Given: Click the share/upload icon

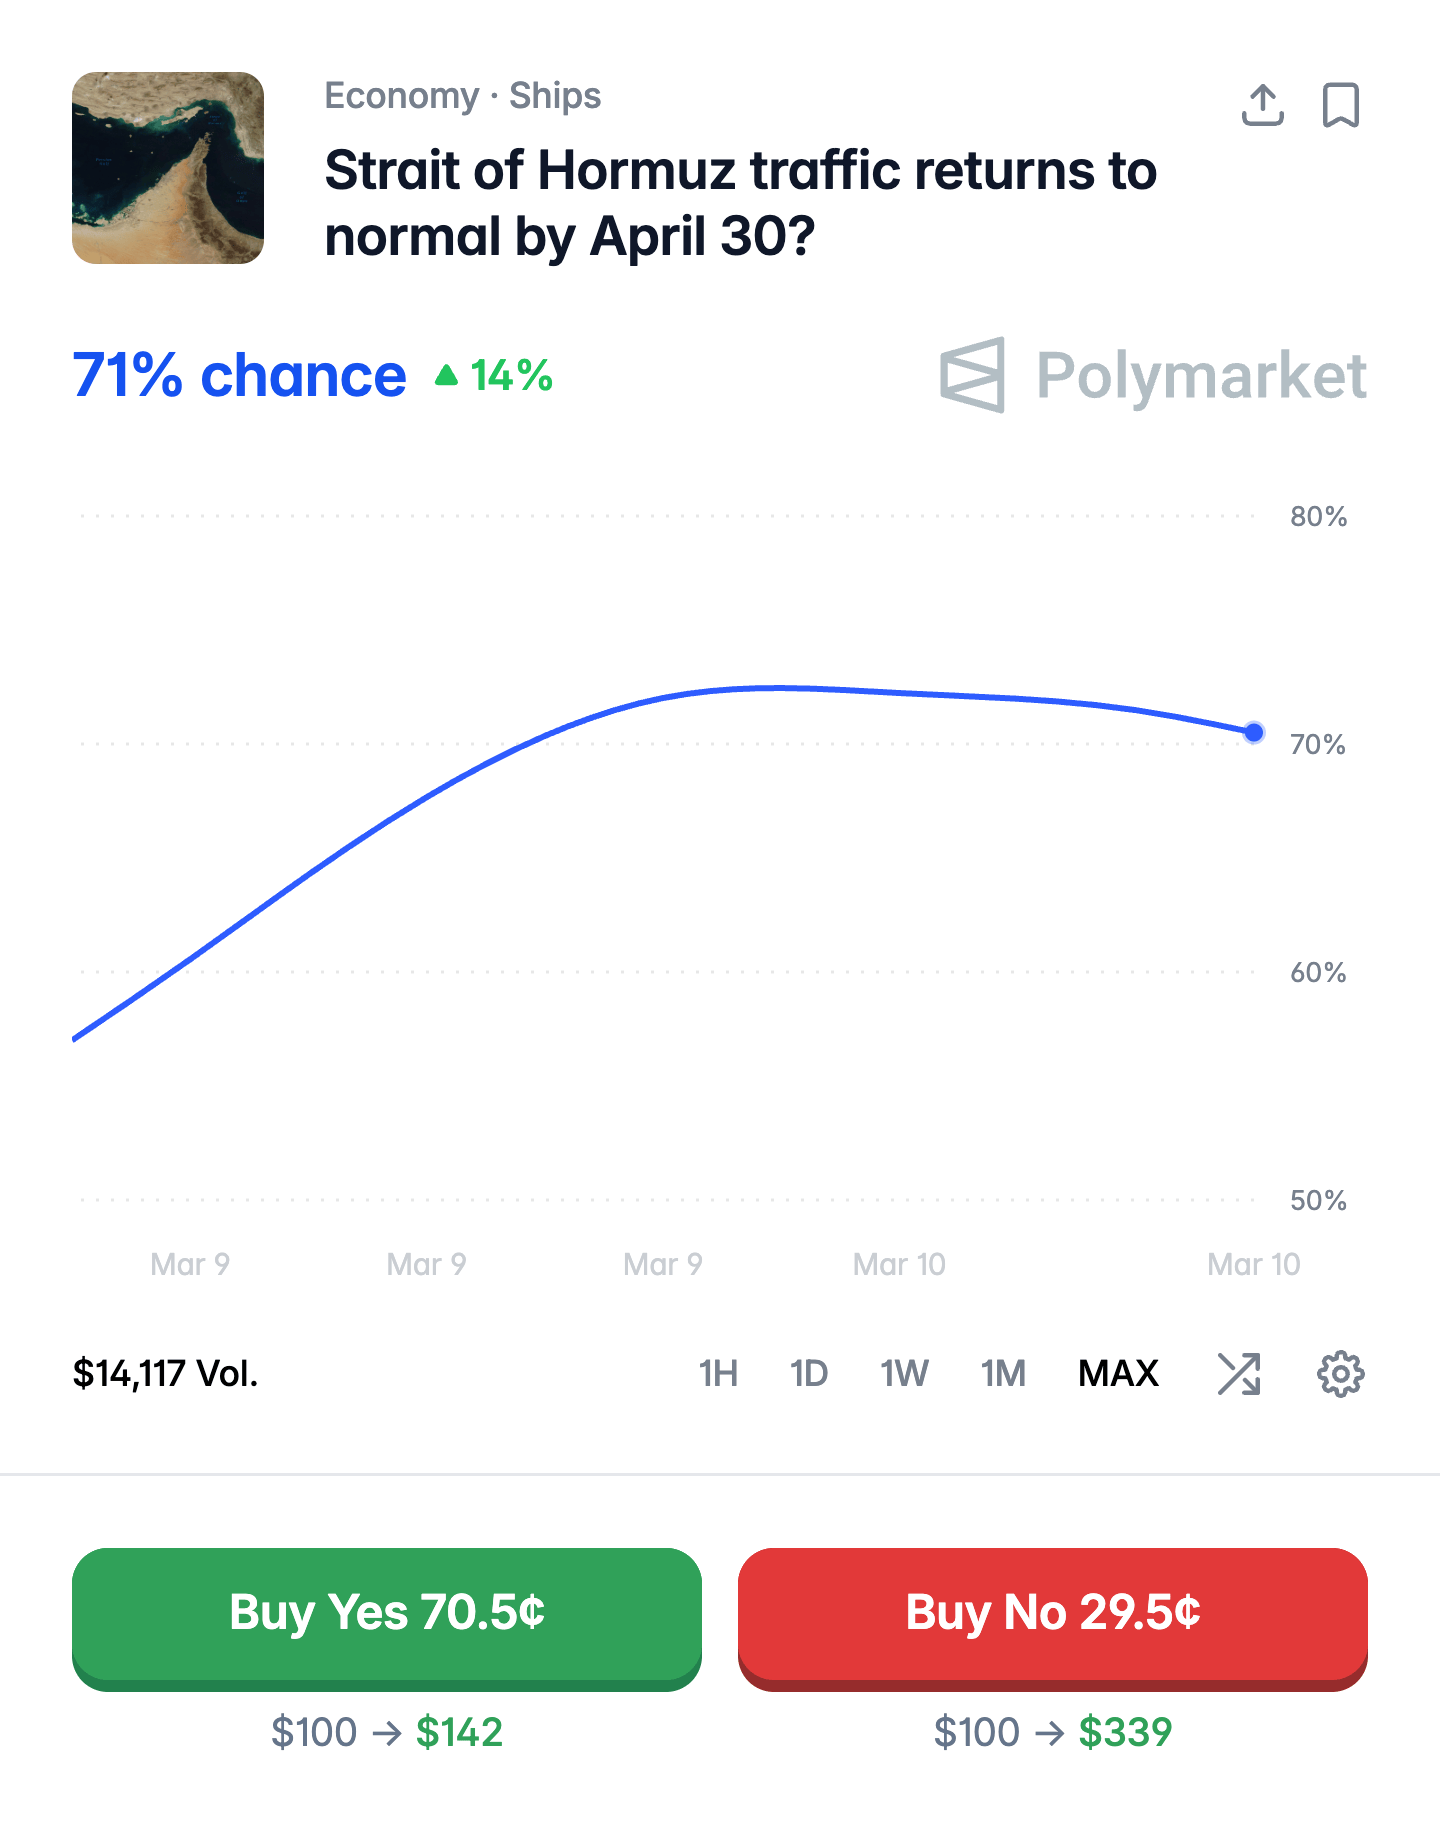Looking at the screenshot, I should point(1262,105).
